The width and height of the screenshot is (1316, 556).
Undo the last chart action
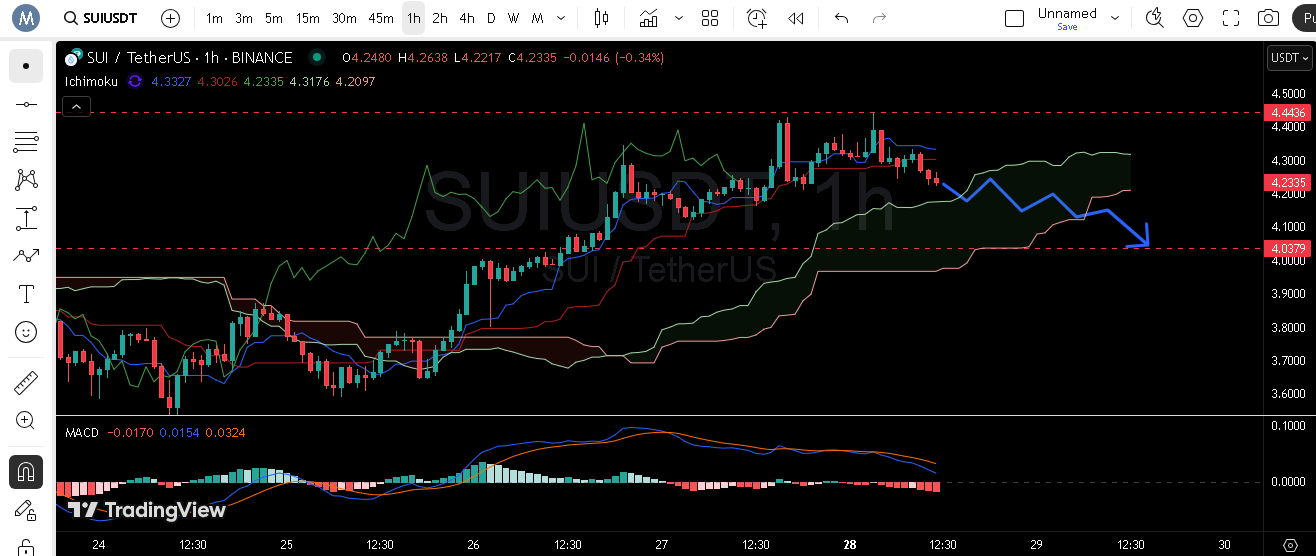click(x=842, y=18)
